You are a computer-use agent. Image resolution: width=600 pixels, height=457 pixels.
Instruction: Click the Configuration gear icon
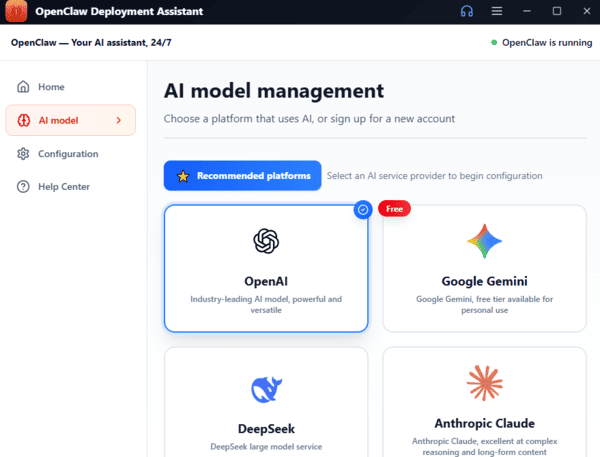click(23, 153)
